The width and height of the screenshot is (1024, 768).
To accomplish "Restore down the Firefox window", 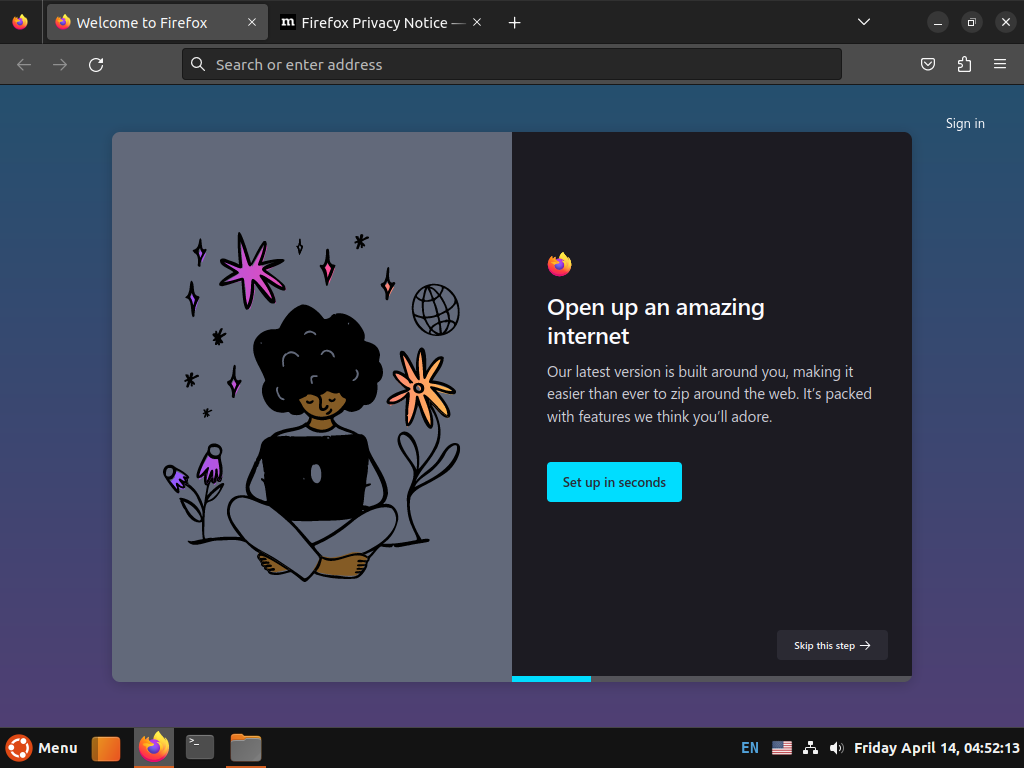I will point(972,22).
